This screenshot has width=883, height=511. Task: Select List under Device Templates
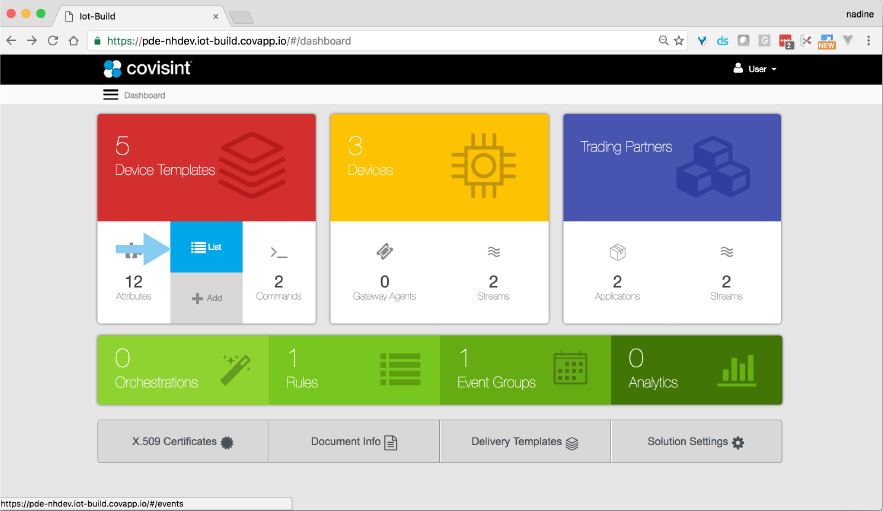206,247
